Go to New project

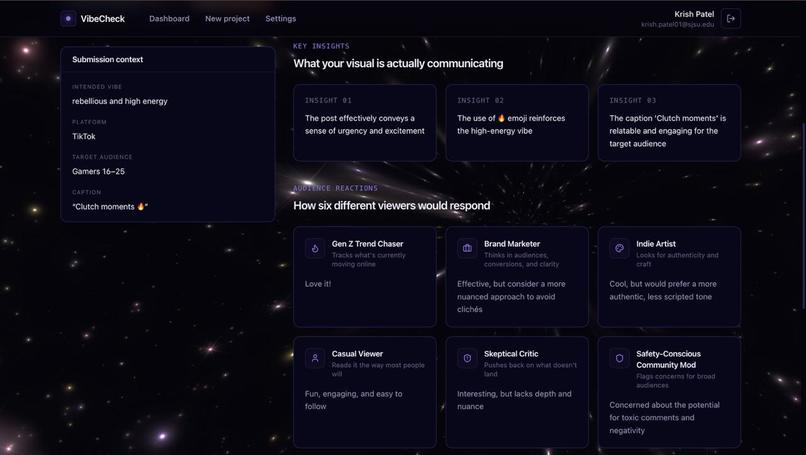point(227,19)
